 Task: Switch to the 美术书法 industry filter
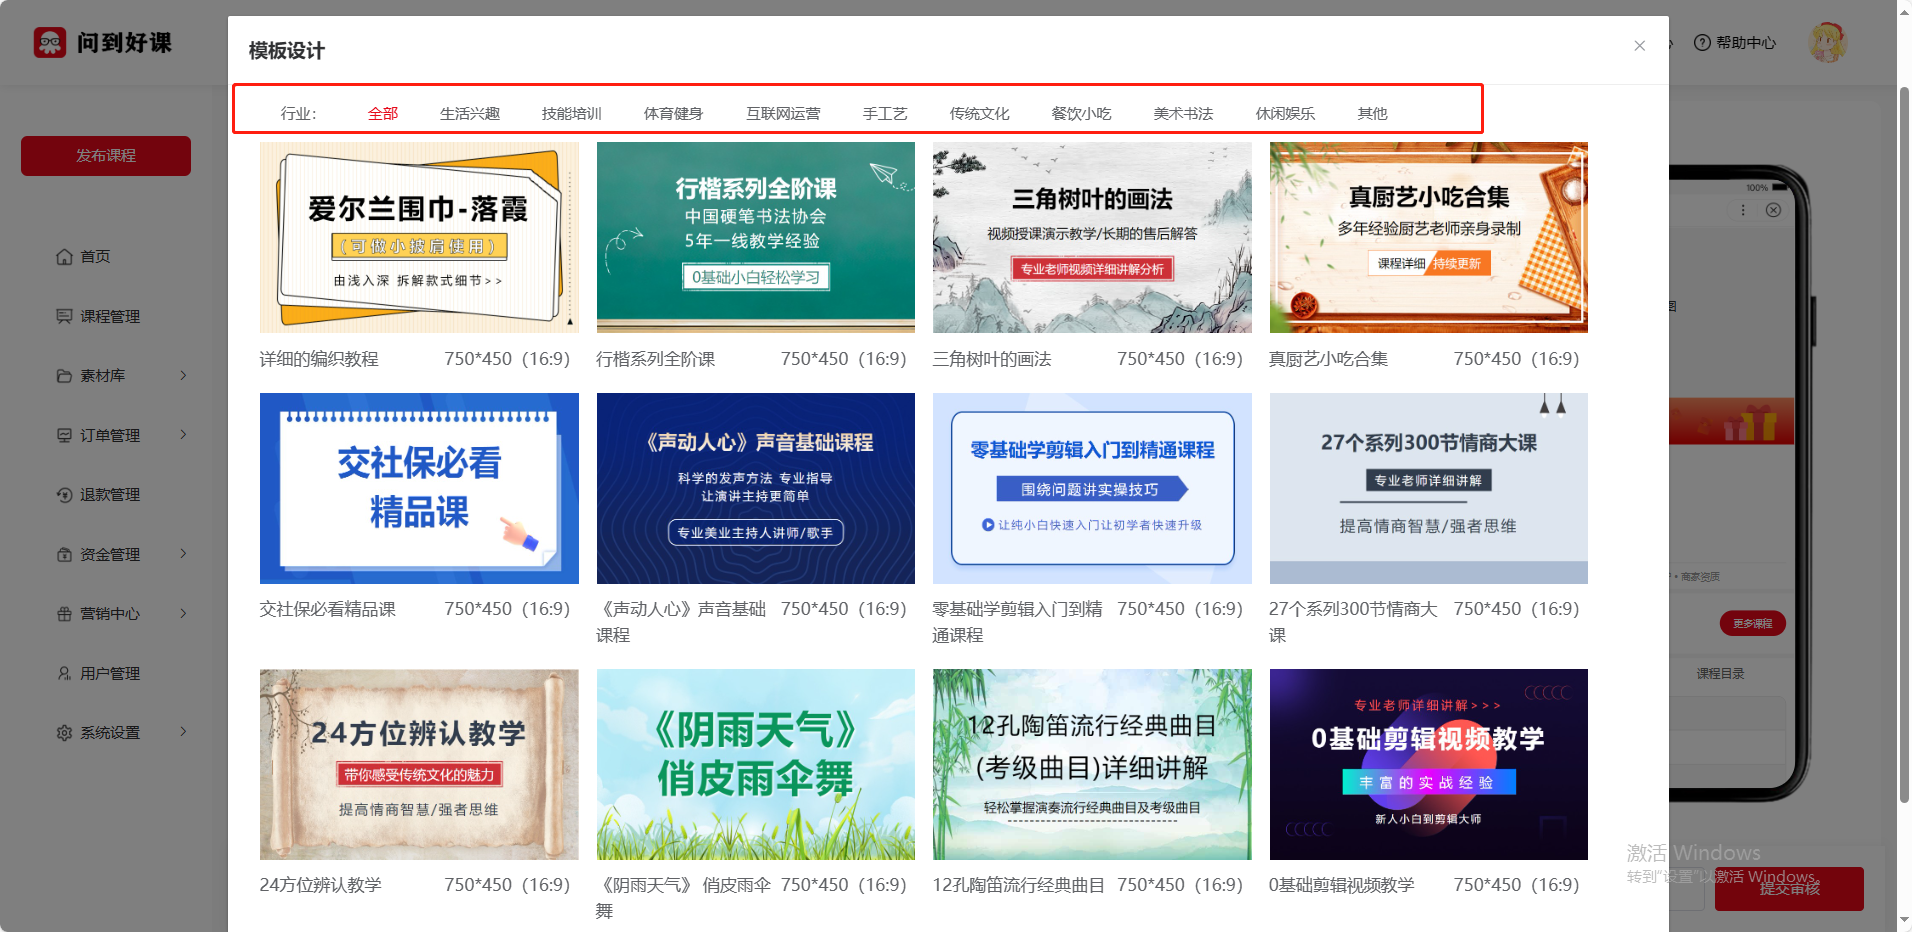(x=1183, y=114)
